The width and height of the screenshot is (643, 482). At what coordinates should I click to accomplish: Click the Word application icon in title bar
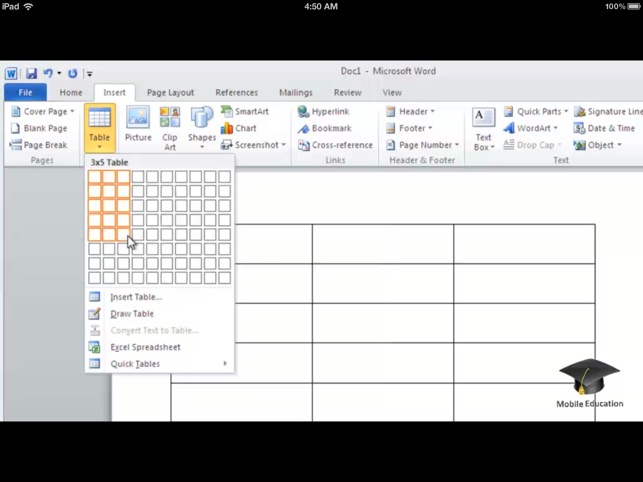pyautogui.click(x=11, y=74)
